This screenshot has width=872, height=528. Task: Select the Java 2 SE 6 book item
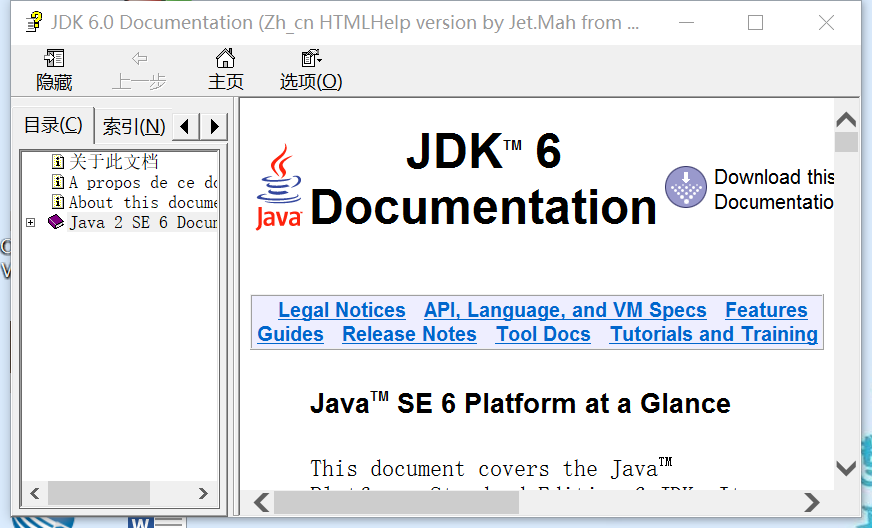(x=143, y=223)
